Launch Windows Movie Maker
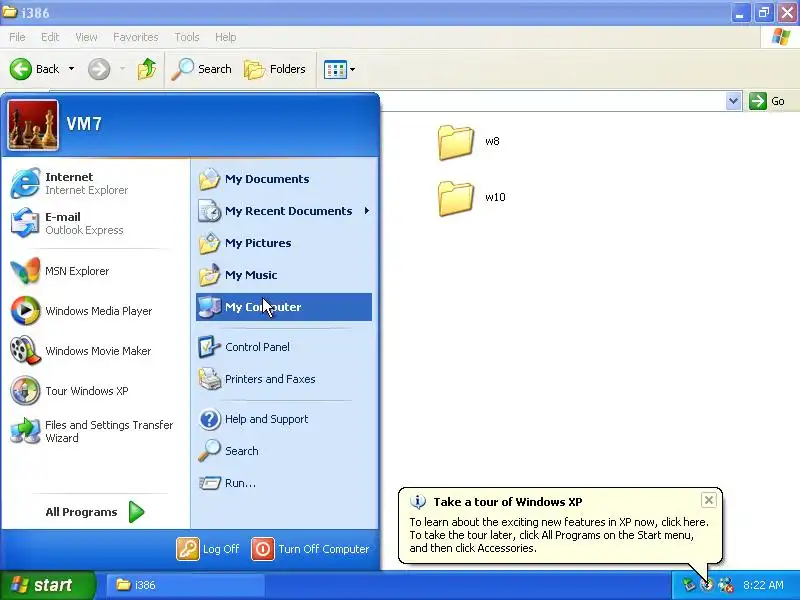 tap(94, 351)
